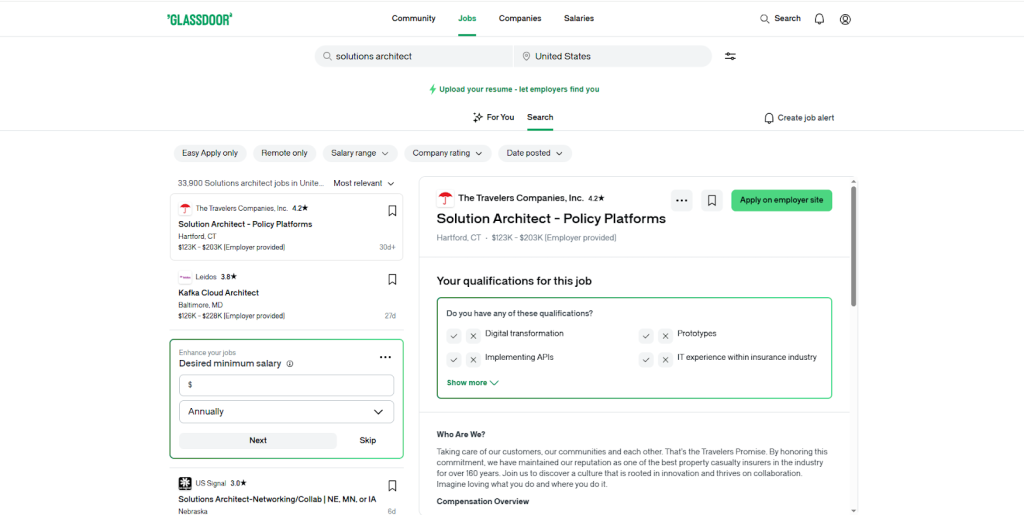Click the sparkle icon beside For You
The image size is (1024, 515).
tap(478, 117)
